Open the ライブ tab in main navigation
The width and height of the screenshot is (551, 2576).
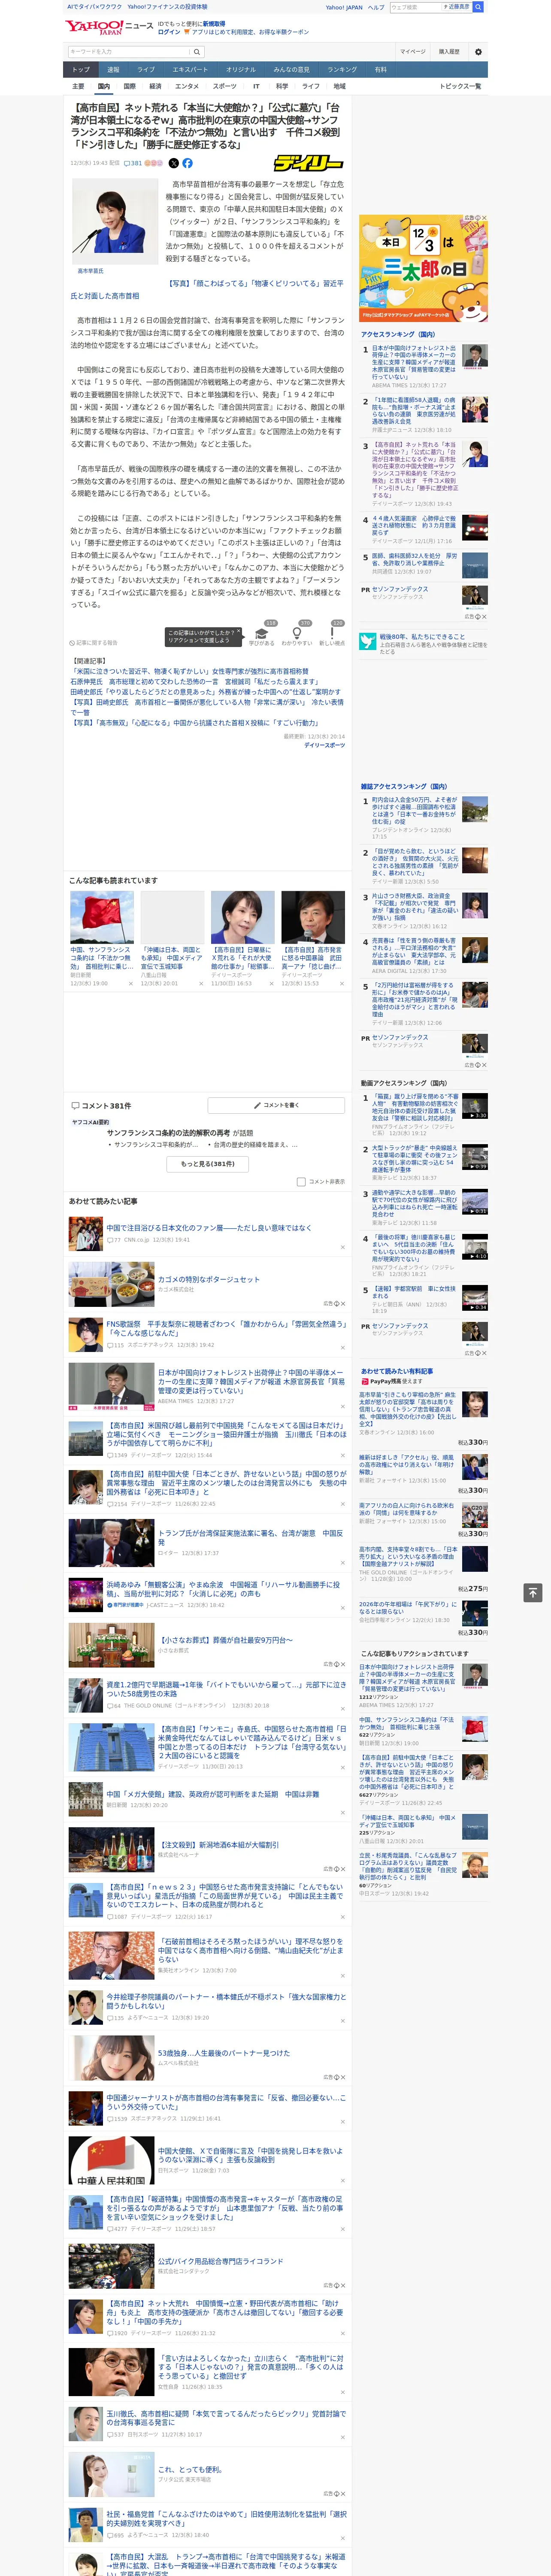click(x=146, y=70)
